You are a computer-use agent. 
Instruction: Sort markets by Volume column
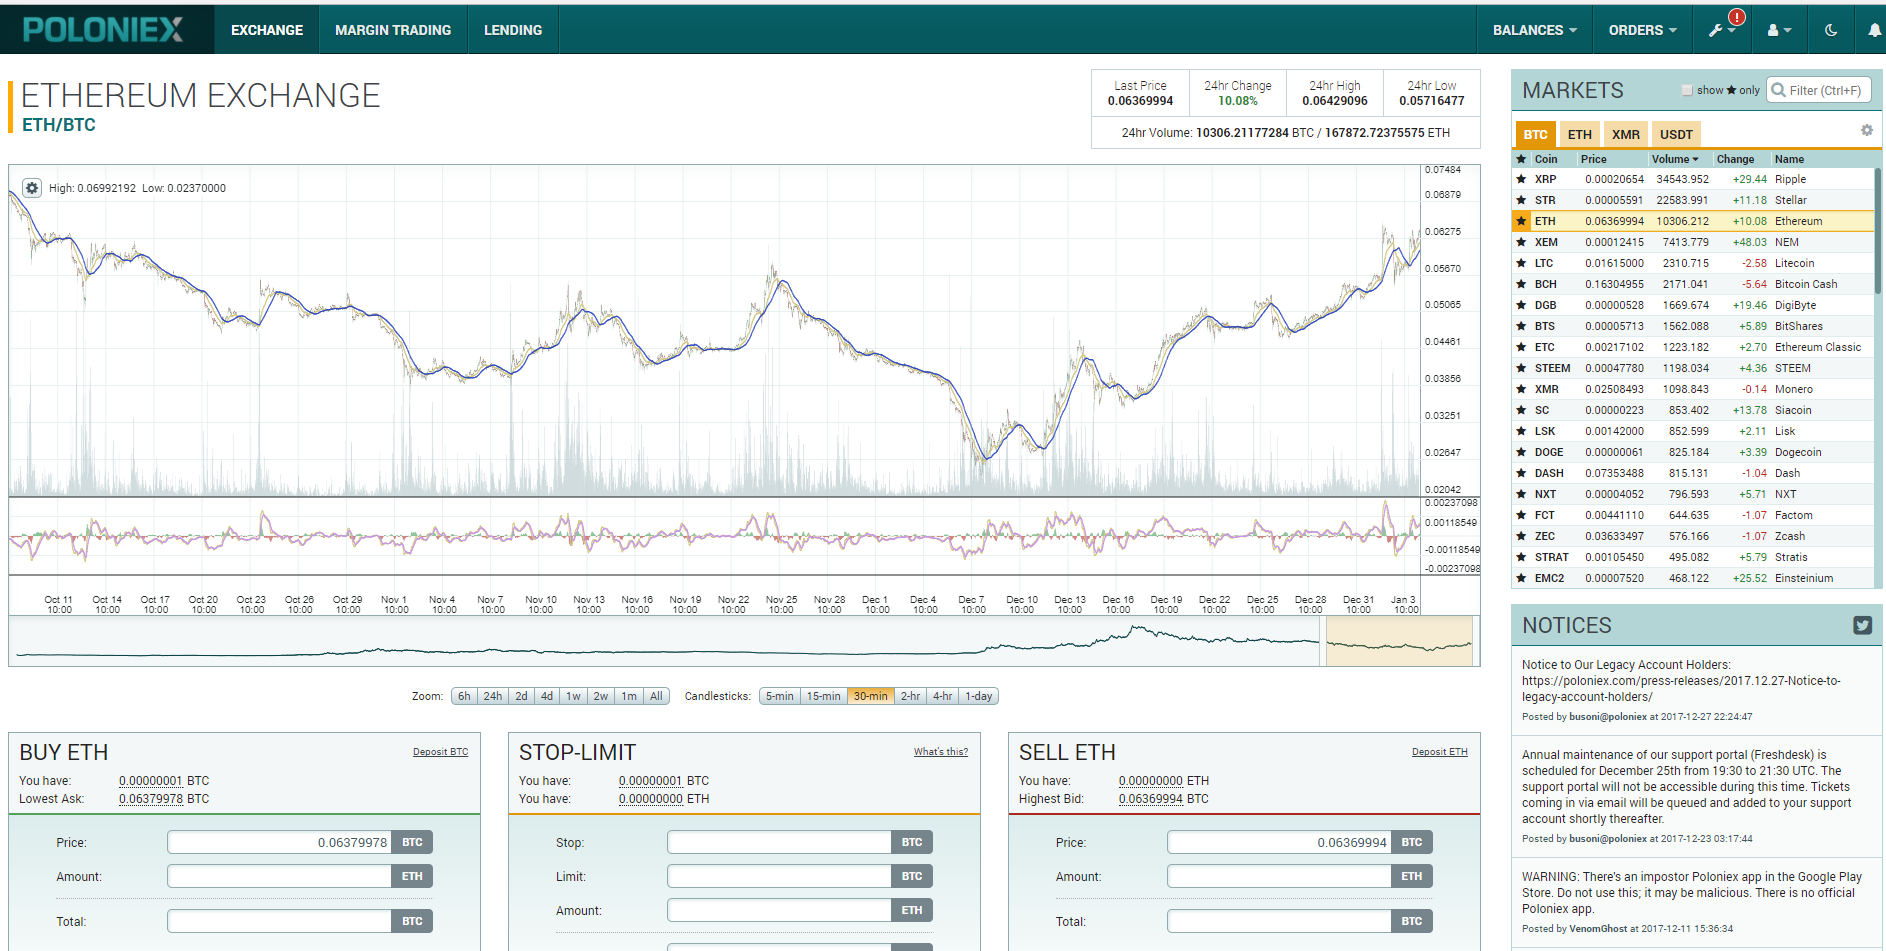[1675, 159]
